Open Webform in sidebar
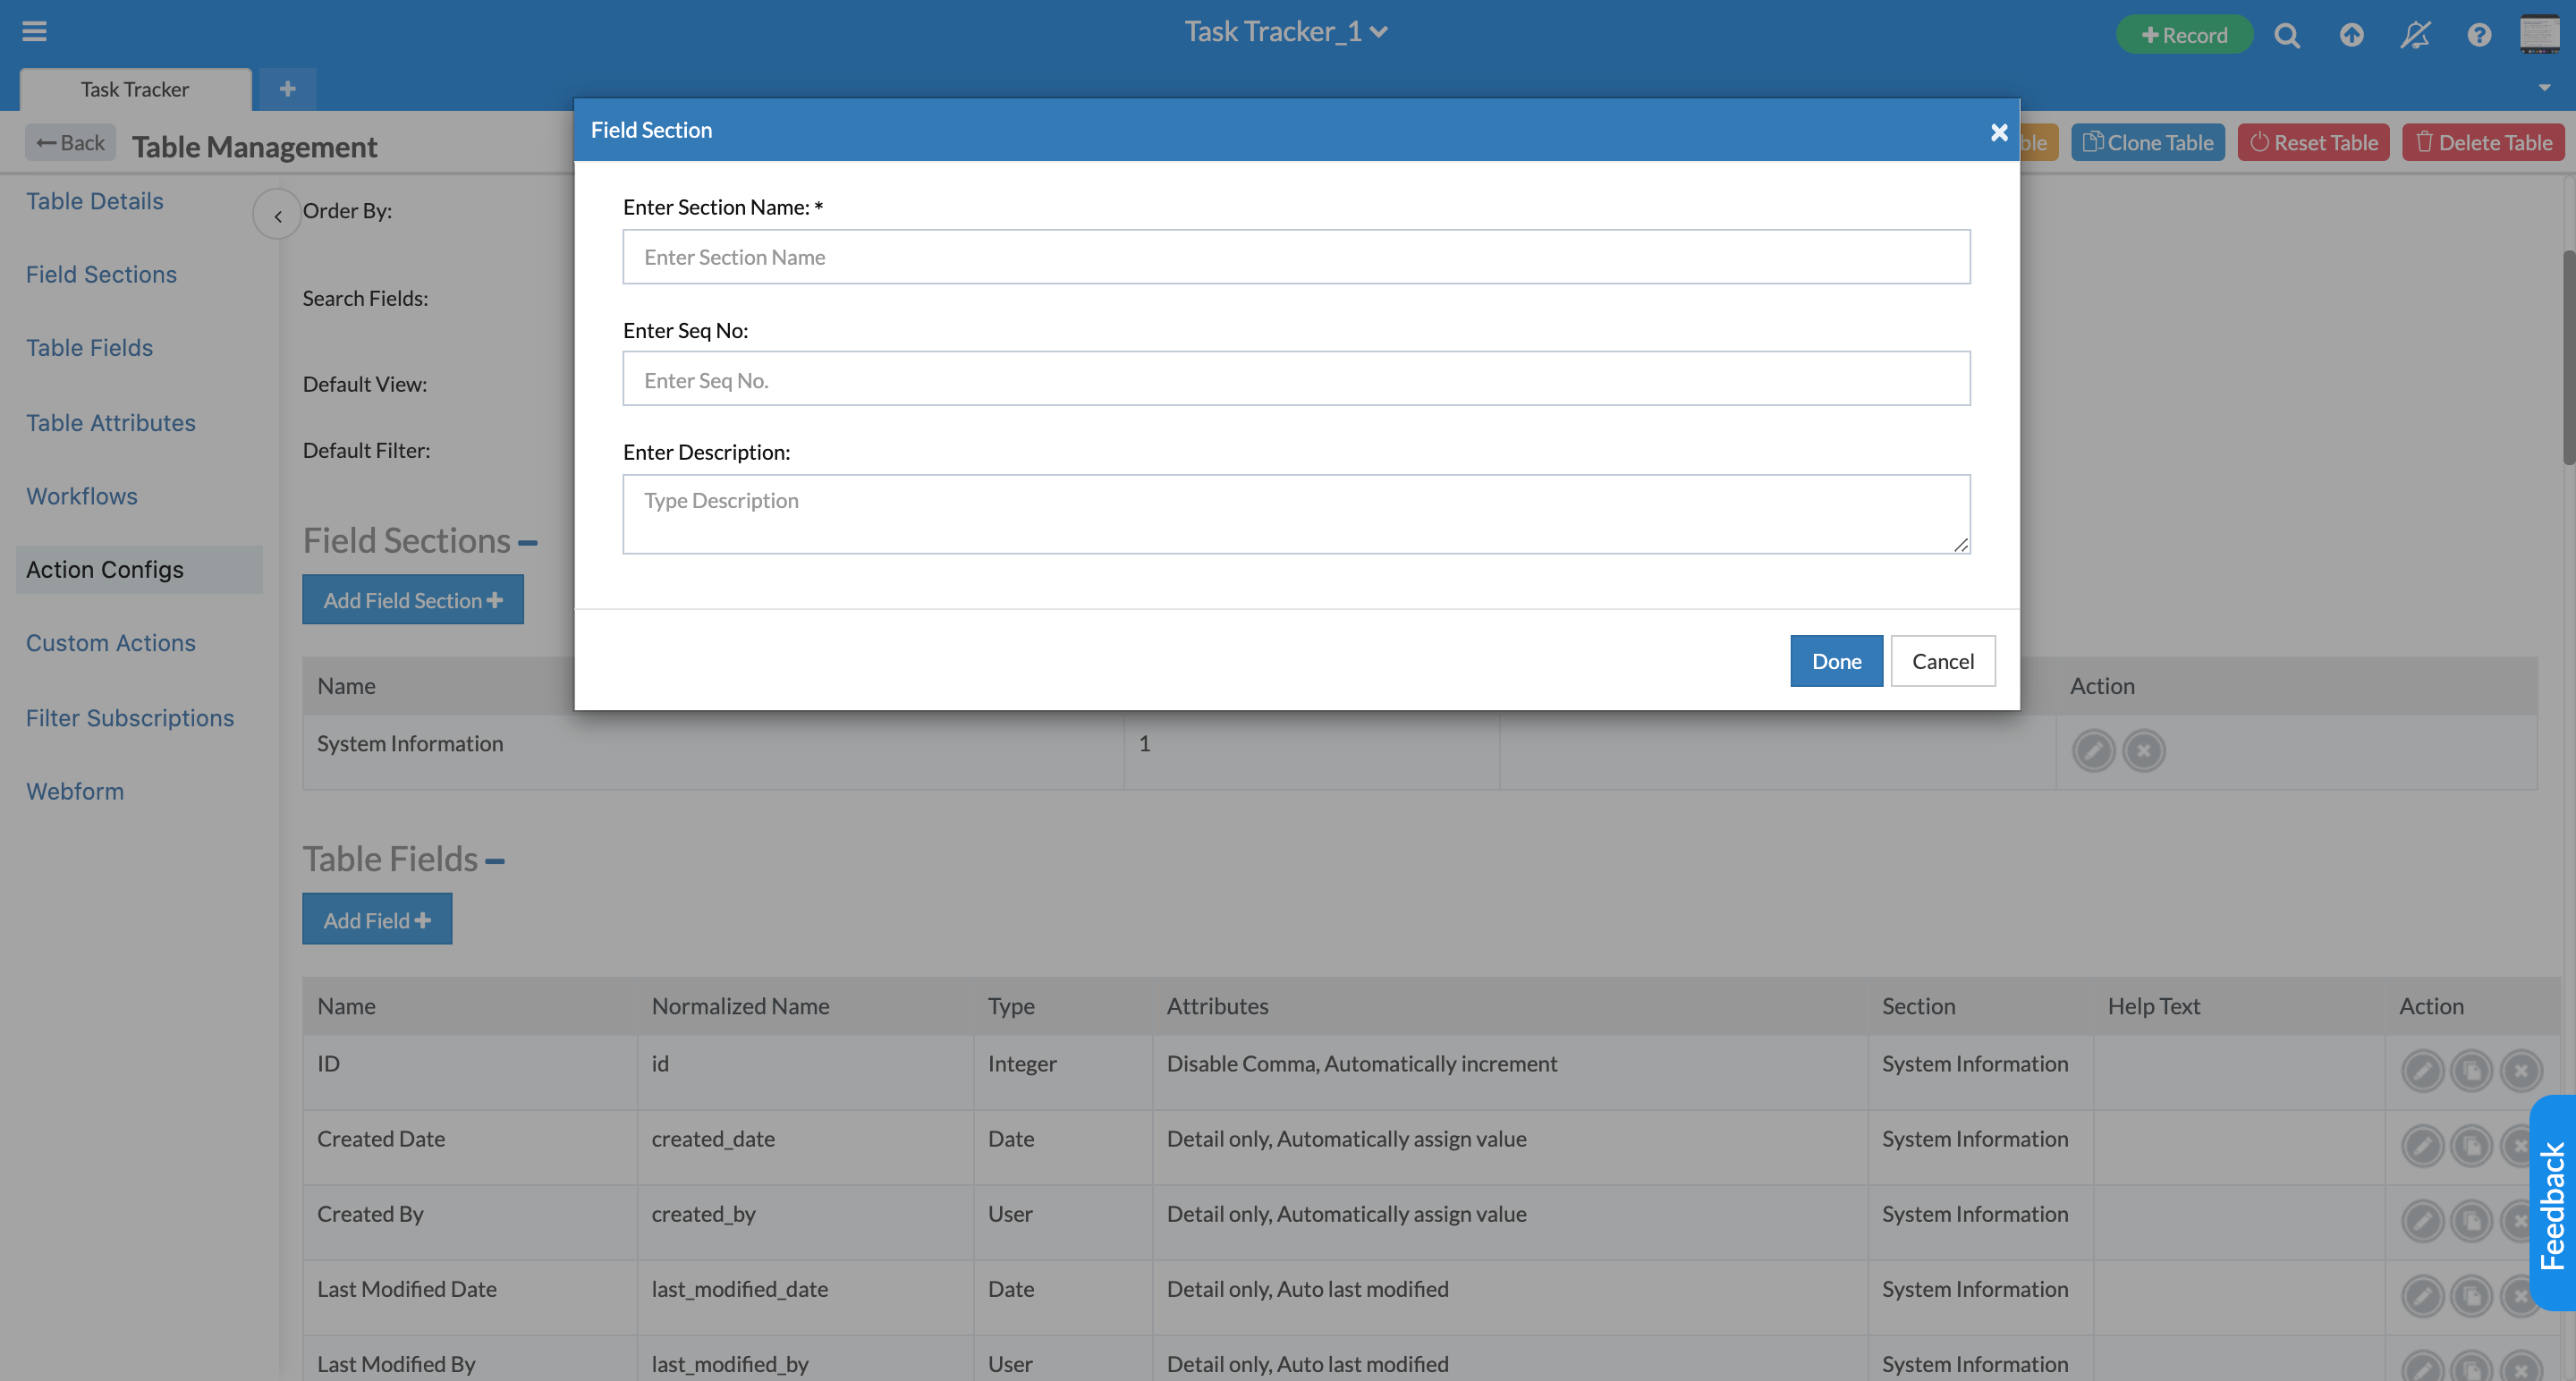 [x=75, y=791]
